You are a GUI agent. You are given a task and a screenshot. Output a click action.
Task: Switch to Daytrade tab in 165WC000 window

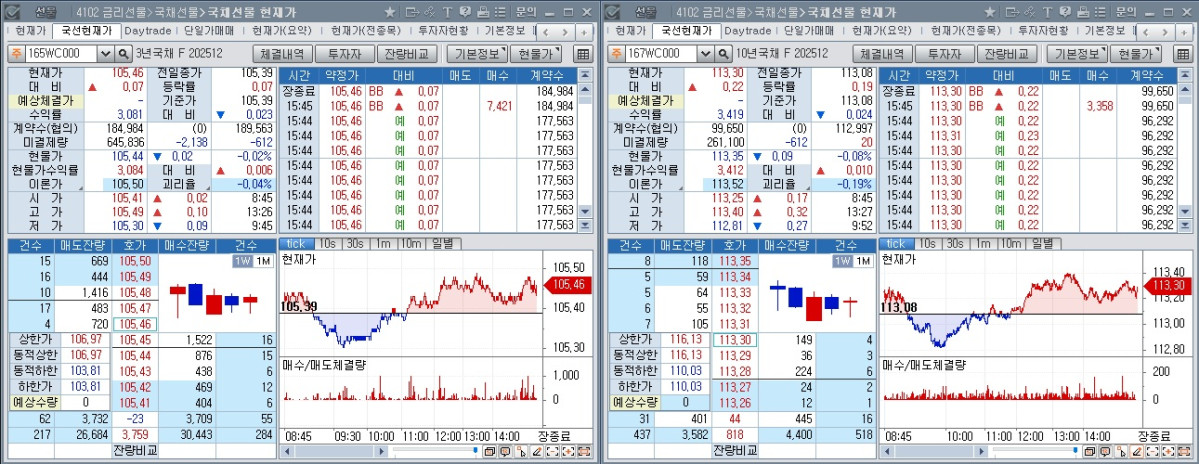148,31
